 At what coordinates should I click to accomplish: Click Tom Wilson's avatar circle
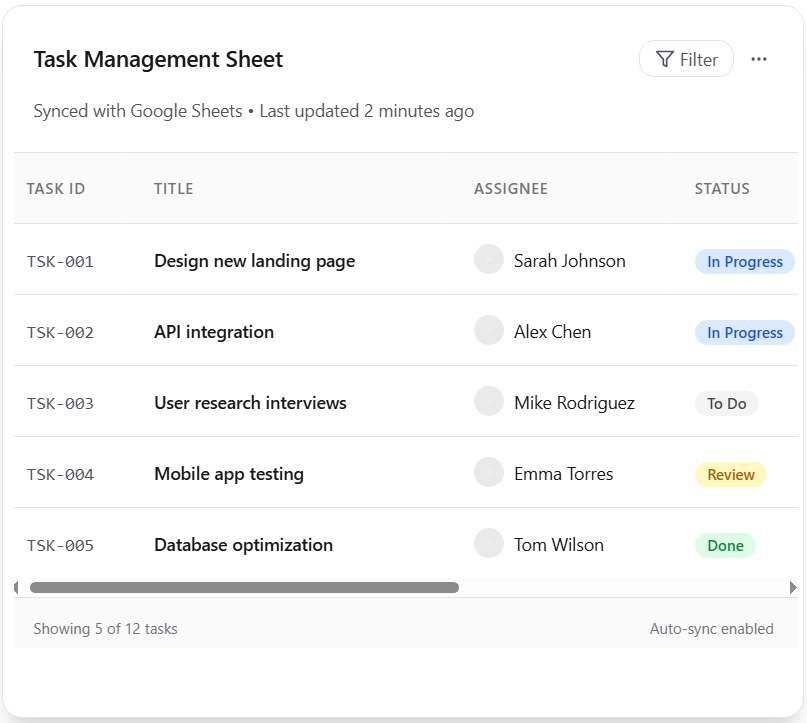tap(488, 543)
